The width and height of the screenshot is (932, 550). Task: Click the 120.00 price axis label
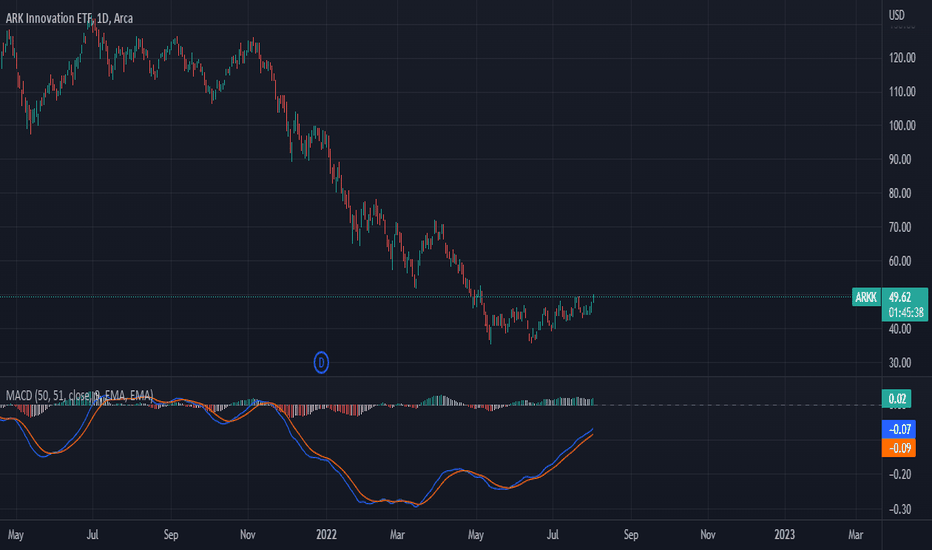[x=902, y=58]
